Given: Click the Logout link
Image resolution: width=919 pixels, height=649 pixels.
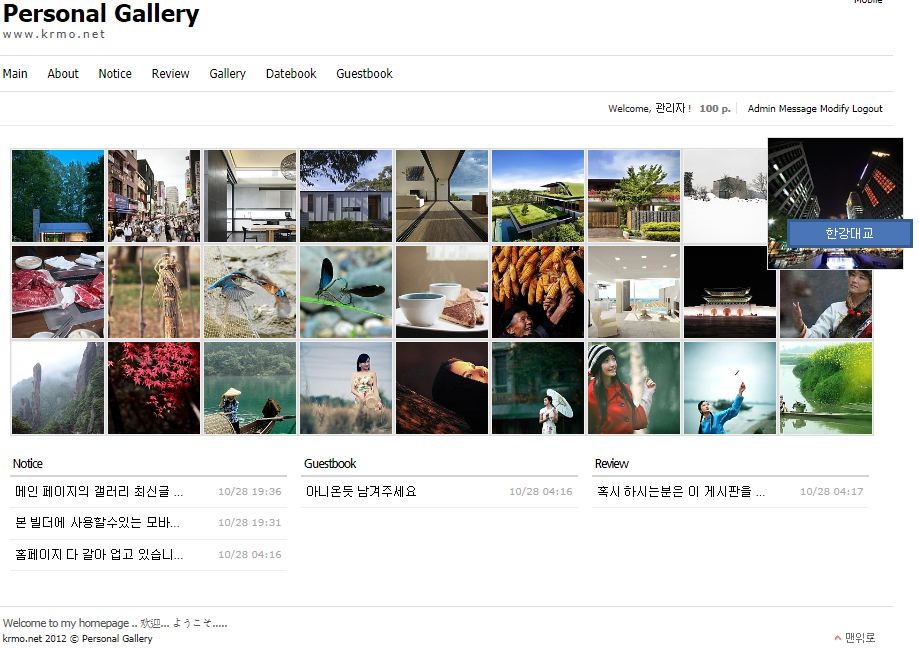Looking at the screenshot, I should tap(867, 108).
